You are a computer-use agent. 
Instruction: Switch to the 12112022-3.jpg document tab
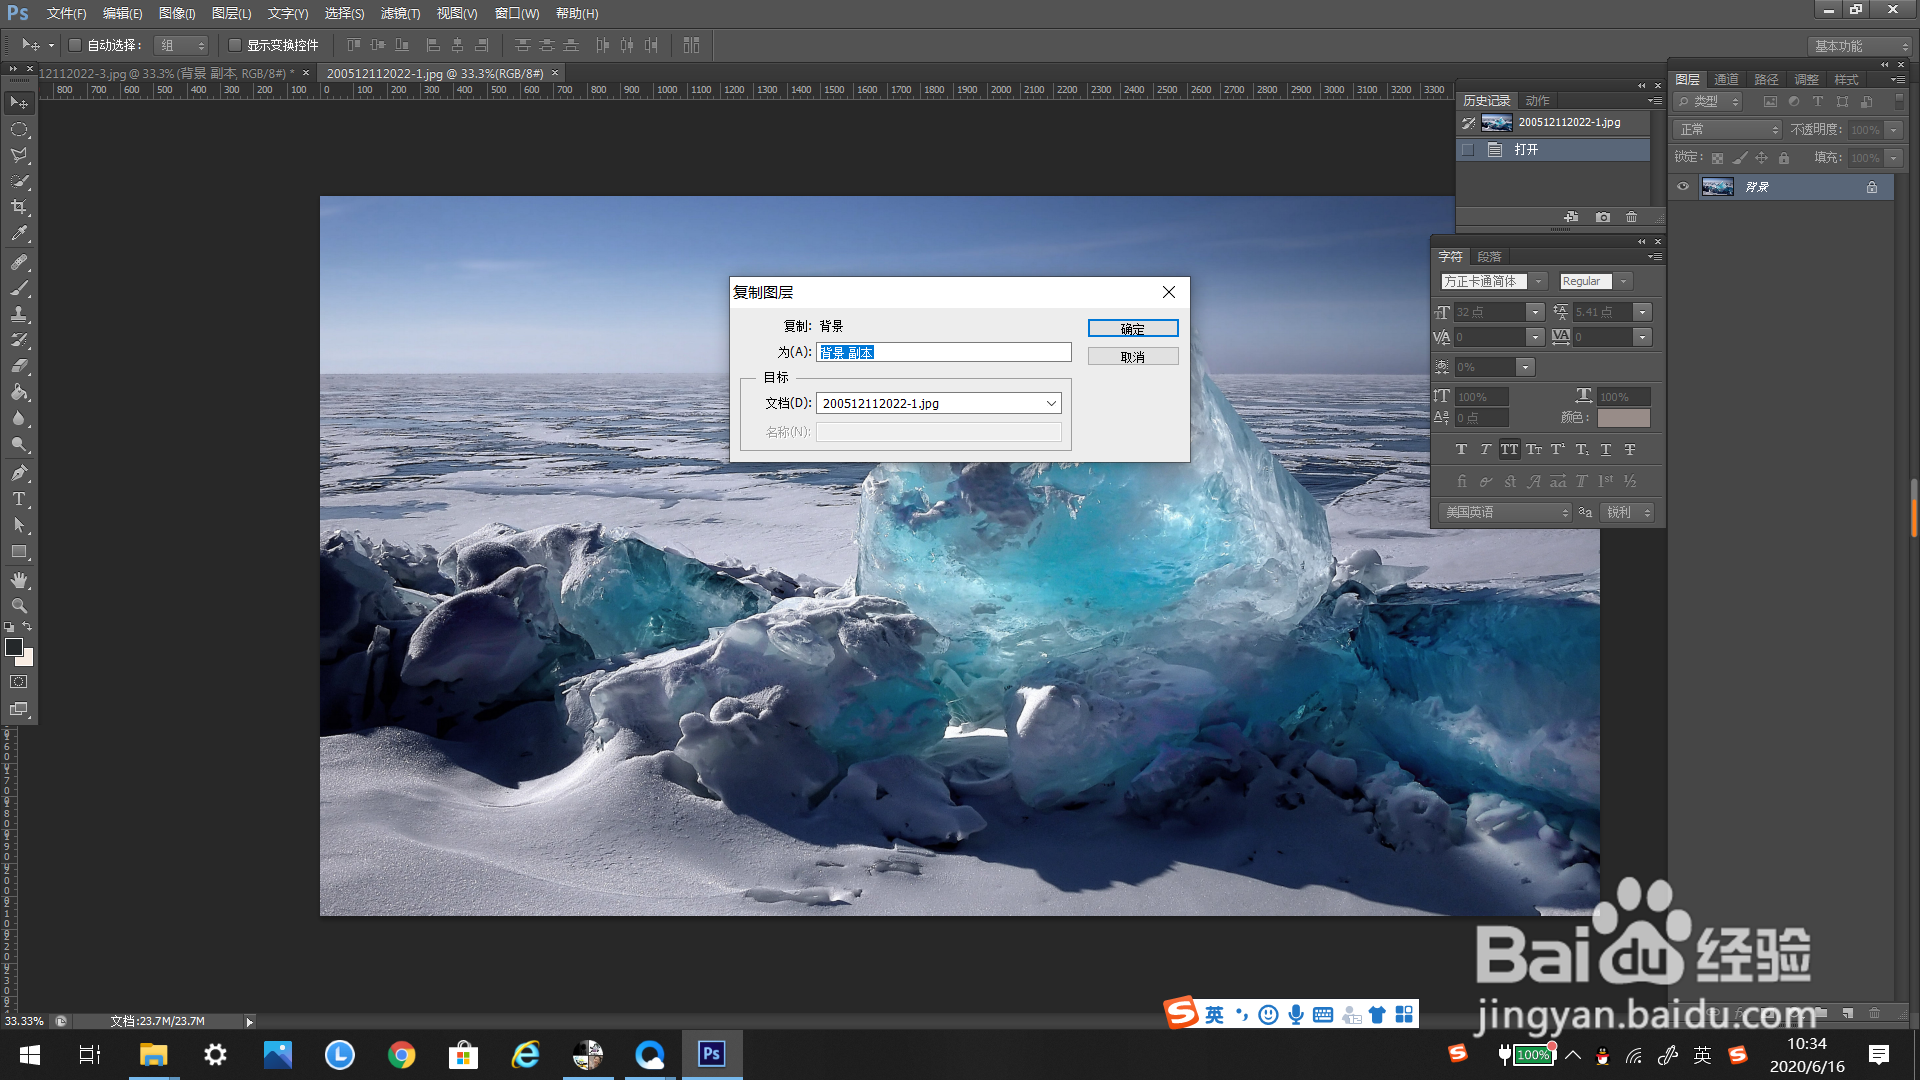click(167, 73)
